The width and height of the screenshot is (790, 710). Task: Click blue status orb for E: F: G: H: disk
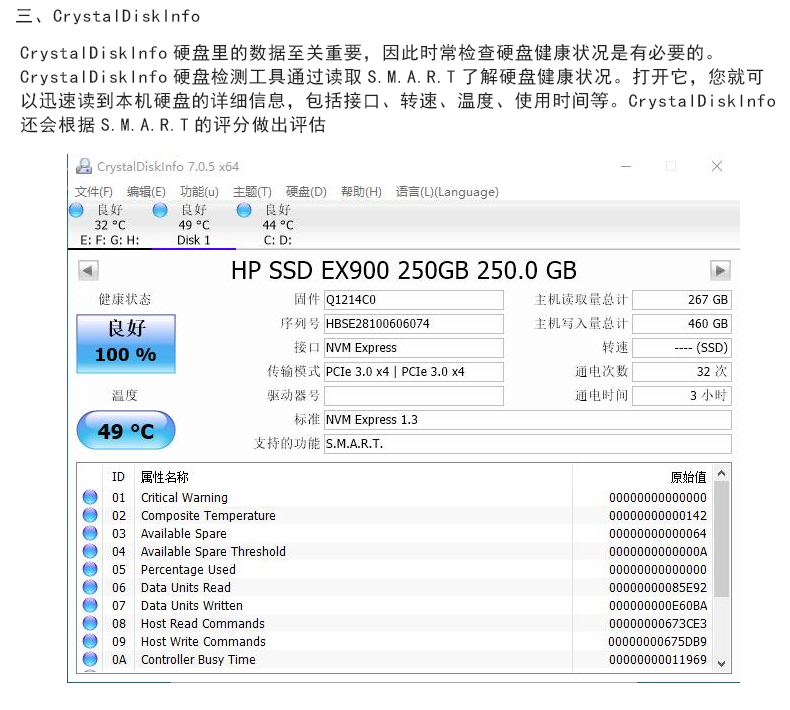[x=76, y=210]
